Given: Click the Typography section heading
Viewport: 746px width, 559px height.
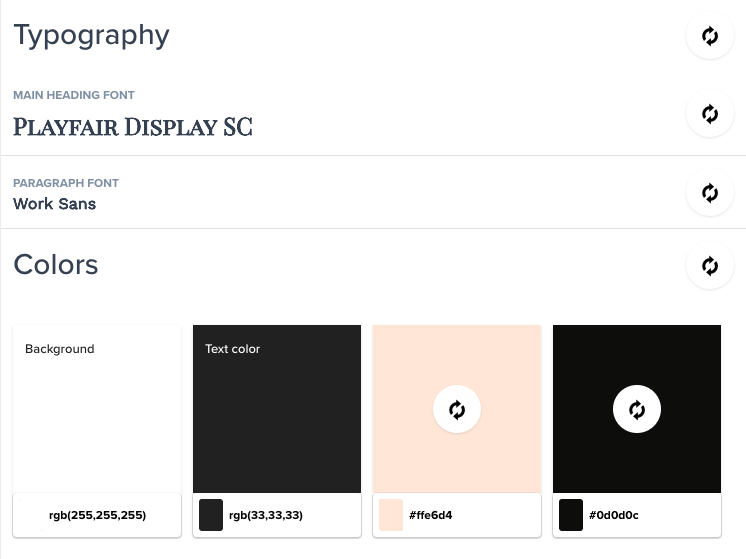Looking at the screenshot, I should click(91, 35).
